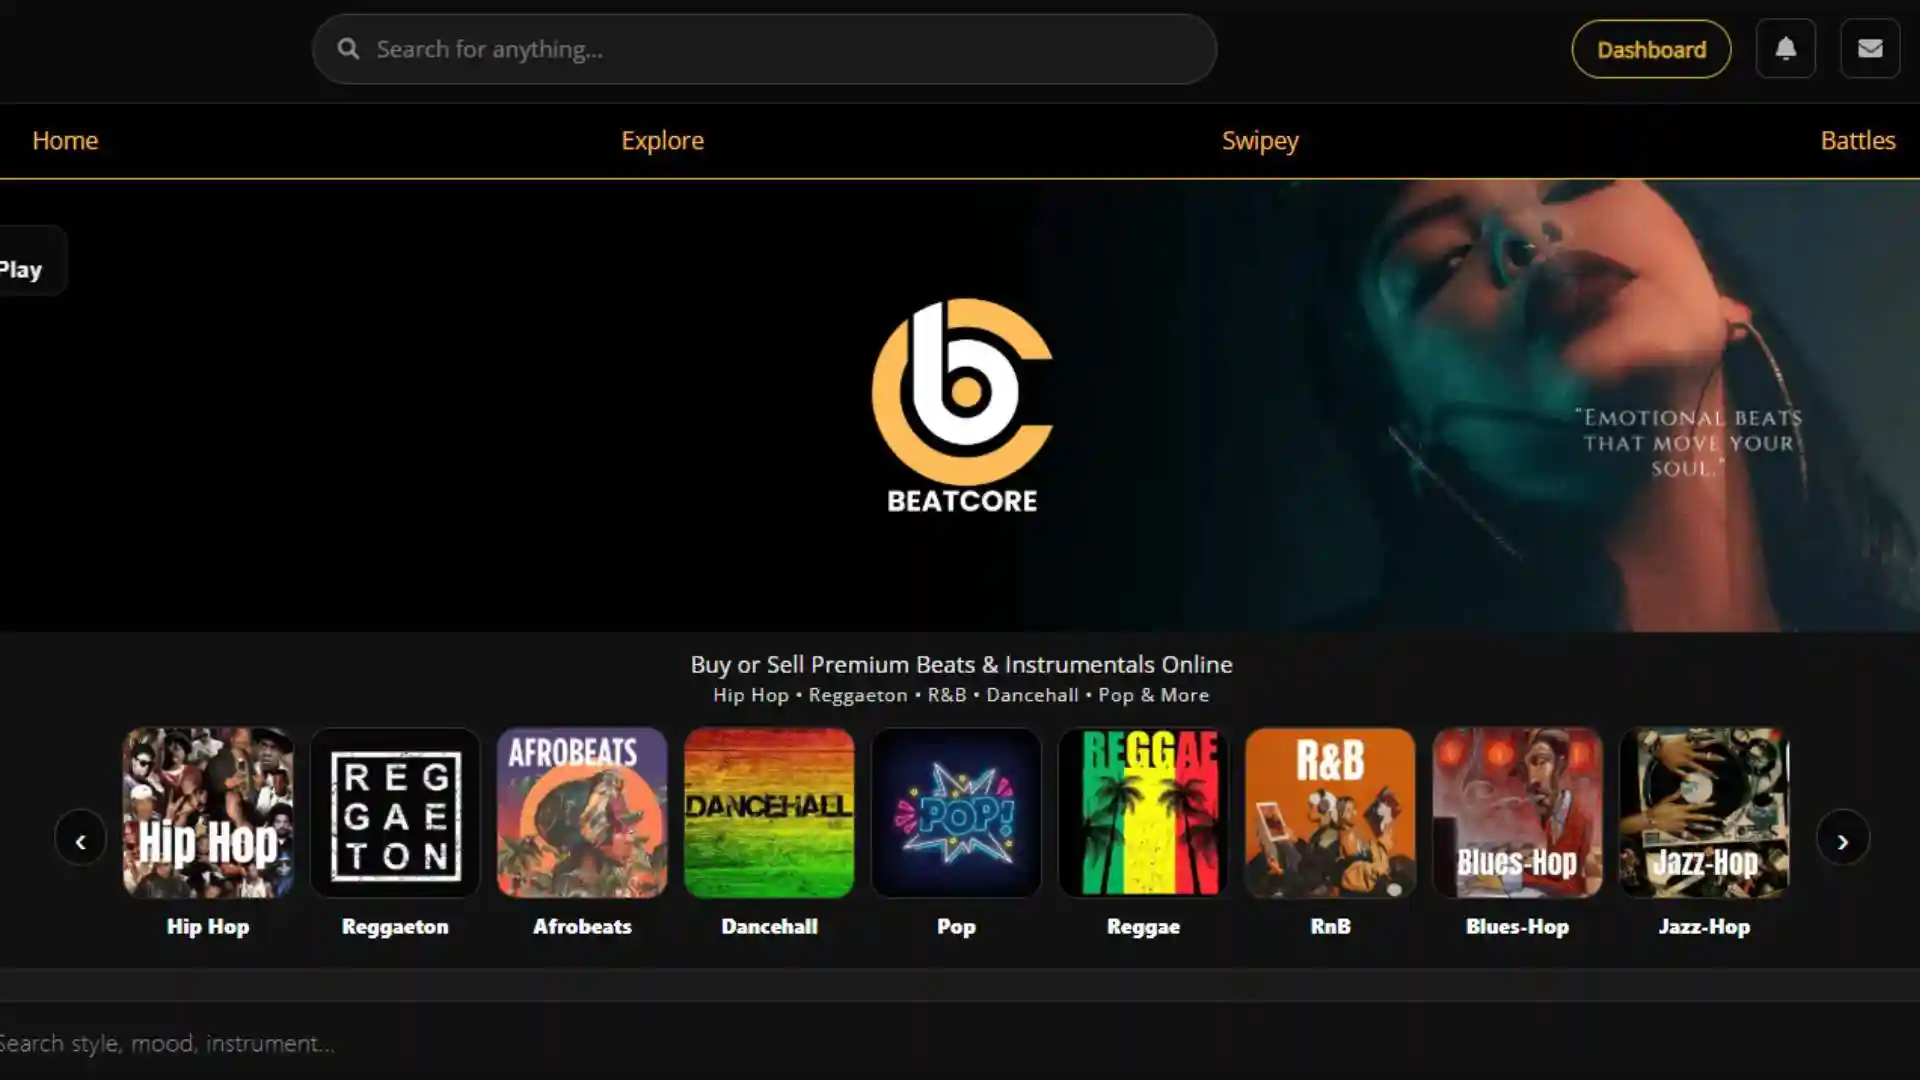
Task: Focus the 'Search for anything' field
Action: 764,49
